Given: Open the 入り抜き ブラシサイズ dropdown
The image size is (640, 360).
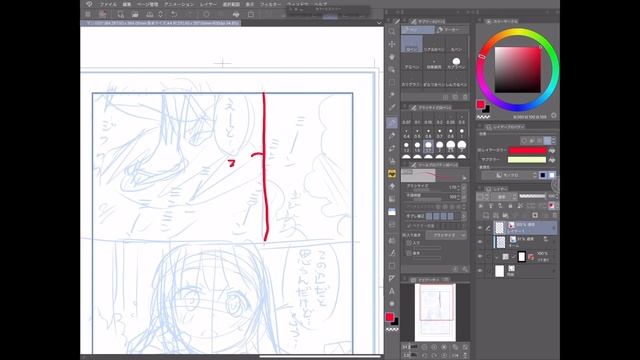Looking at the screenshot, I should point(446,236).
